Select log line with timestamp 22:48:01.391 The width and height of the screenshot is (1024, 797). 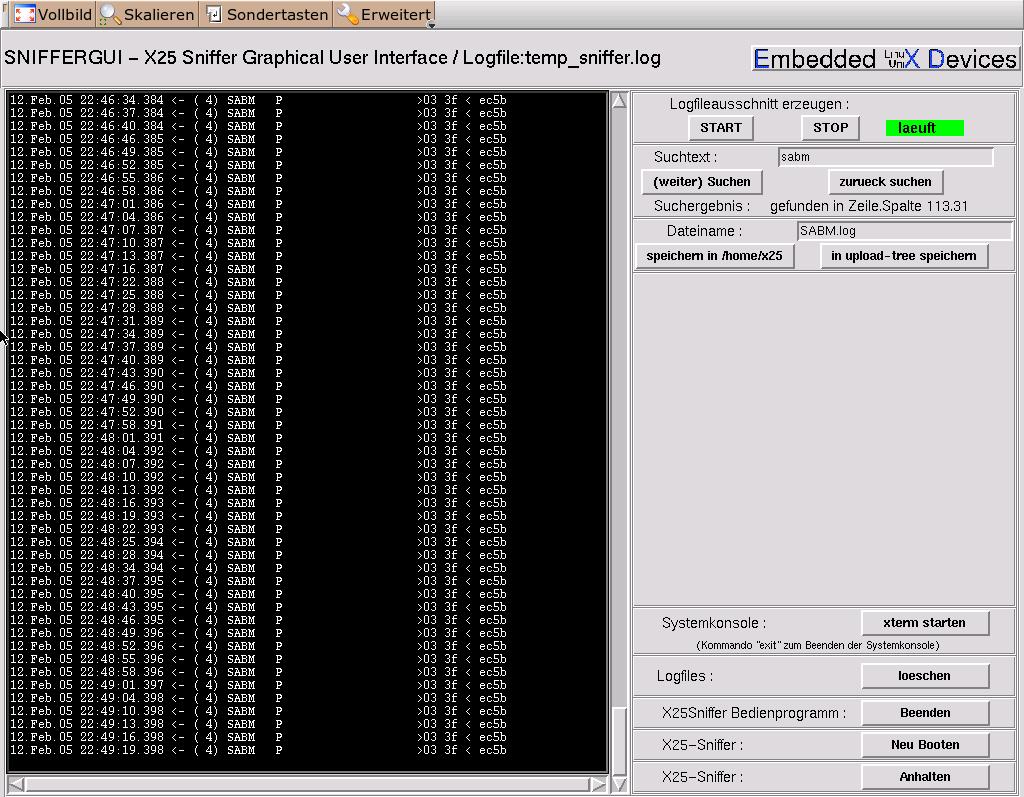coord(258,438)
